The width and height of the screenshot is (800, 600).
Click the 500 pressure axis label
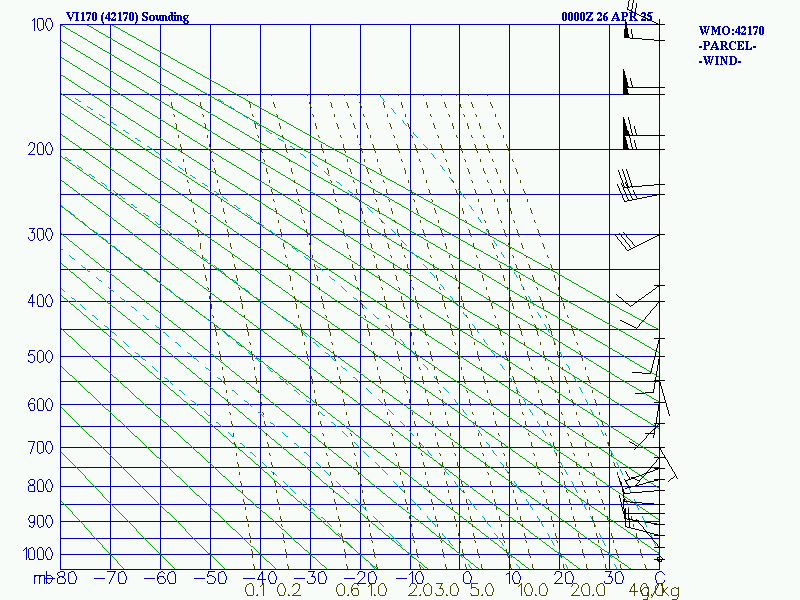pos(40,356)
